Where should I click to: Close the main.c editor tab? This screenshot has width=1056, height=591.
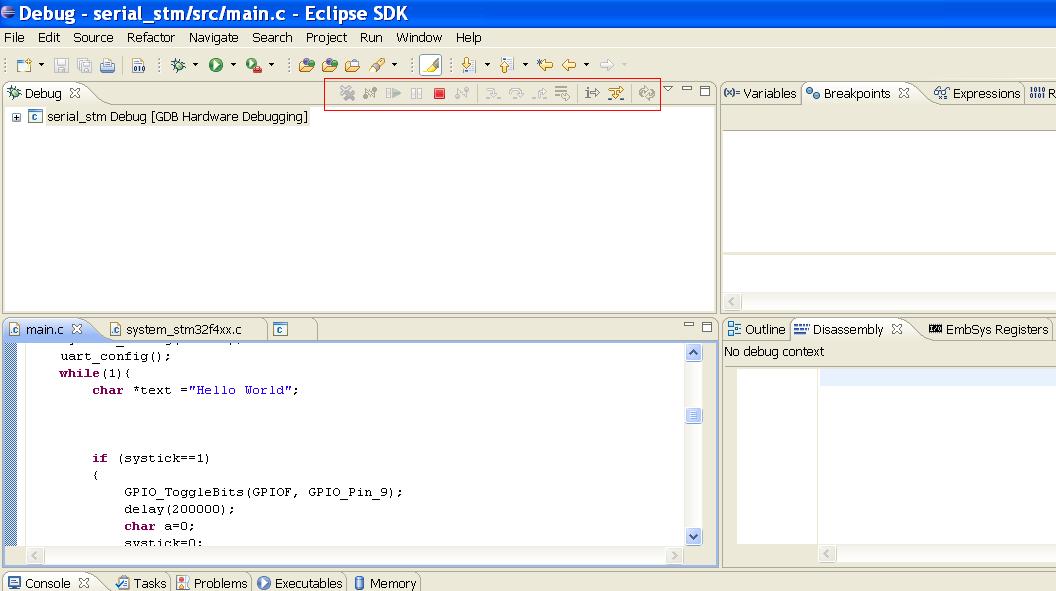tap(77, 329)
